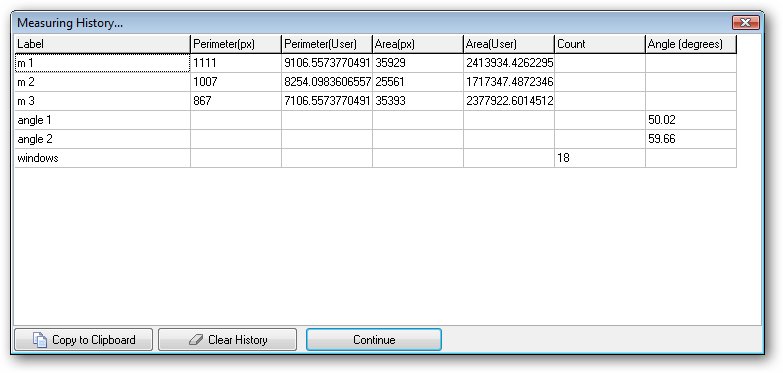Select angle value 59.66
This screenshot has height=373, width=783.
click(691, 139)
